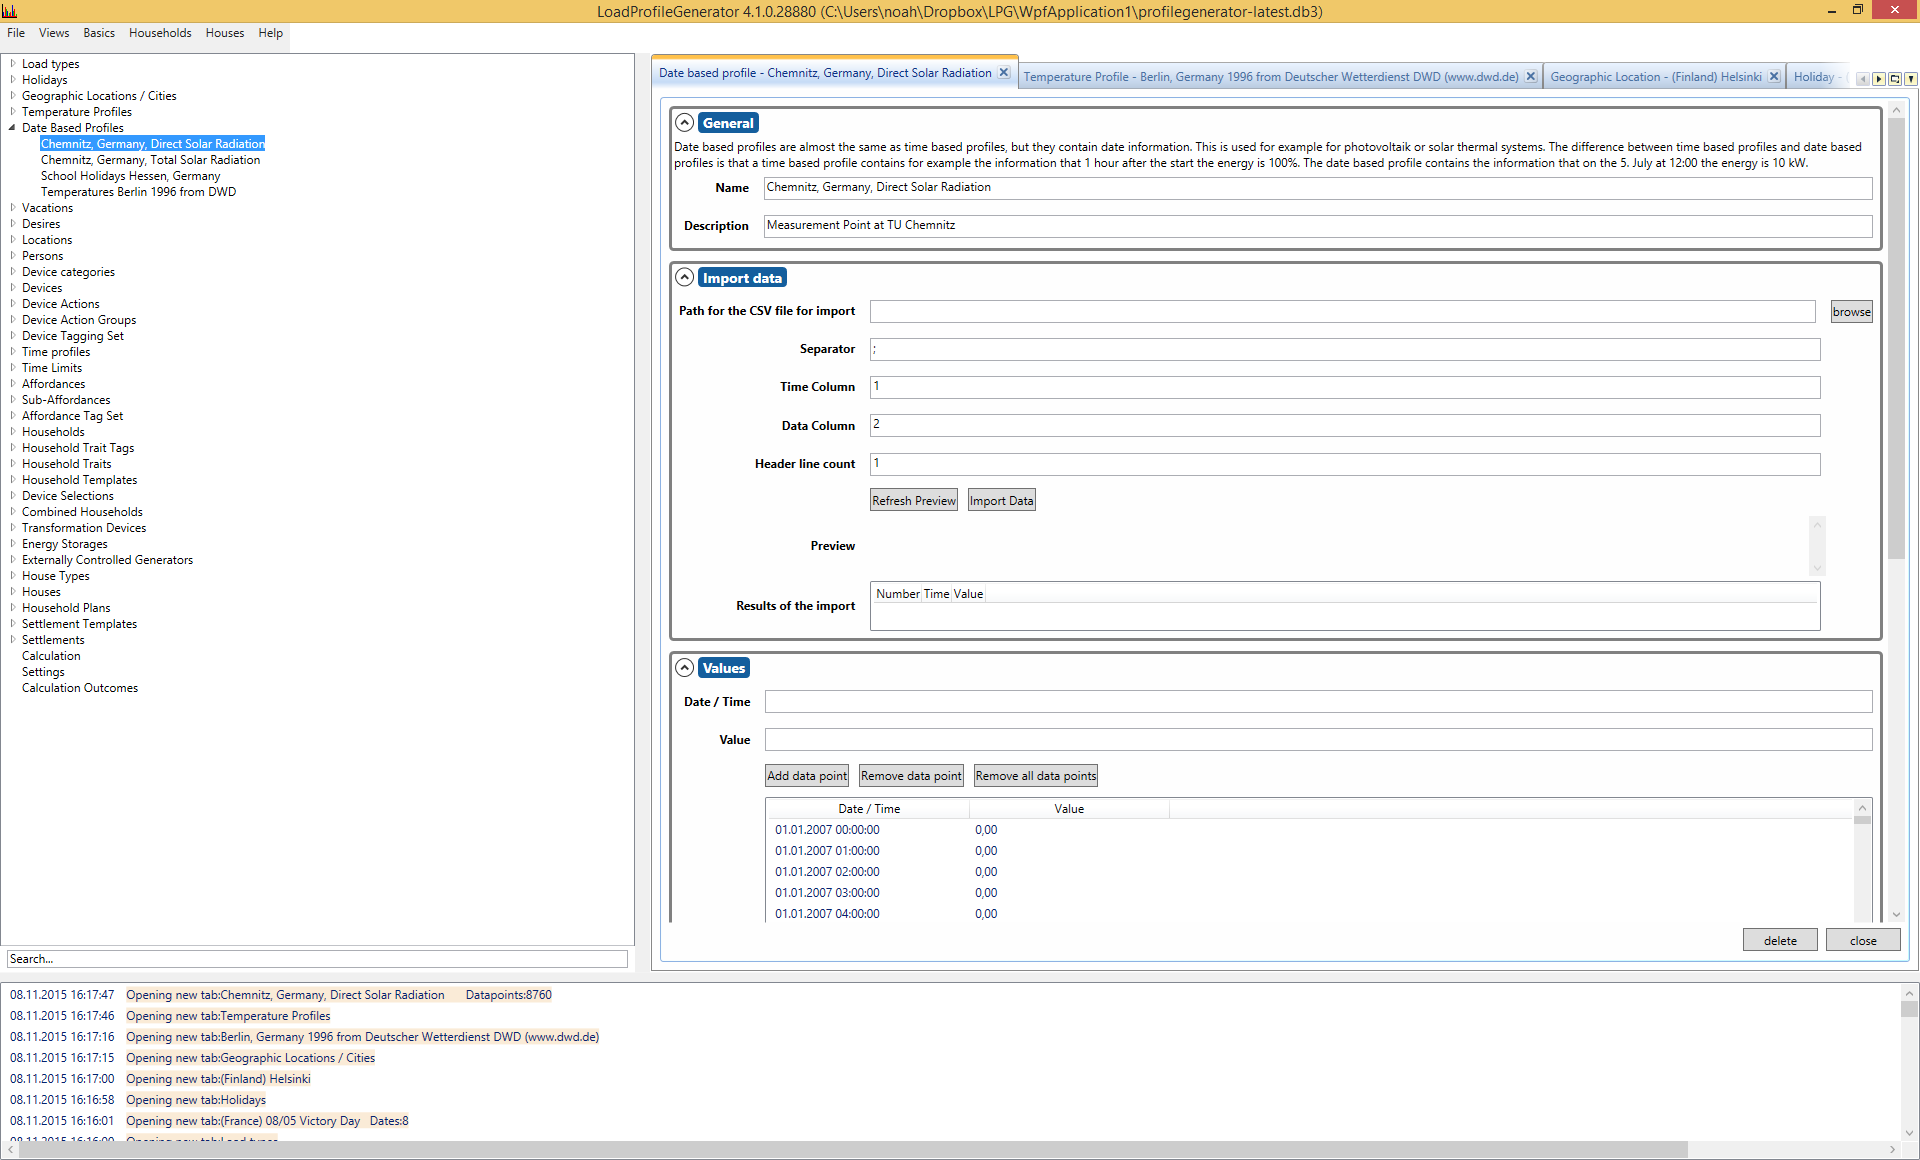Close the Geographic Location Helsinki tab

(1774, 77)
